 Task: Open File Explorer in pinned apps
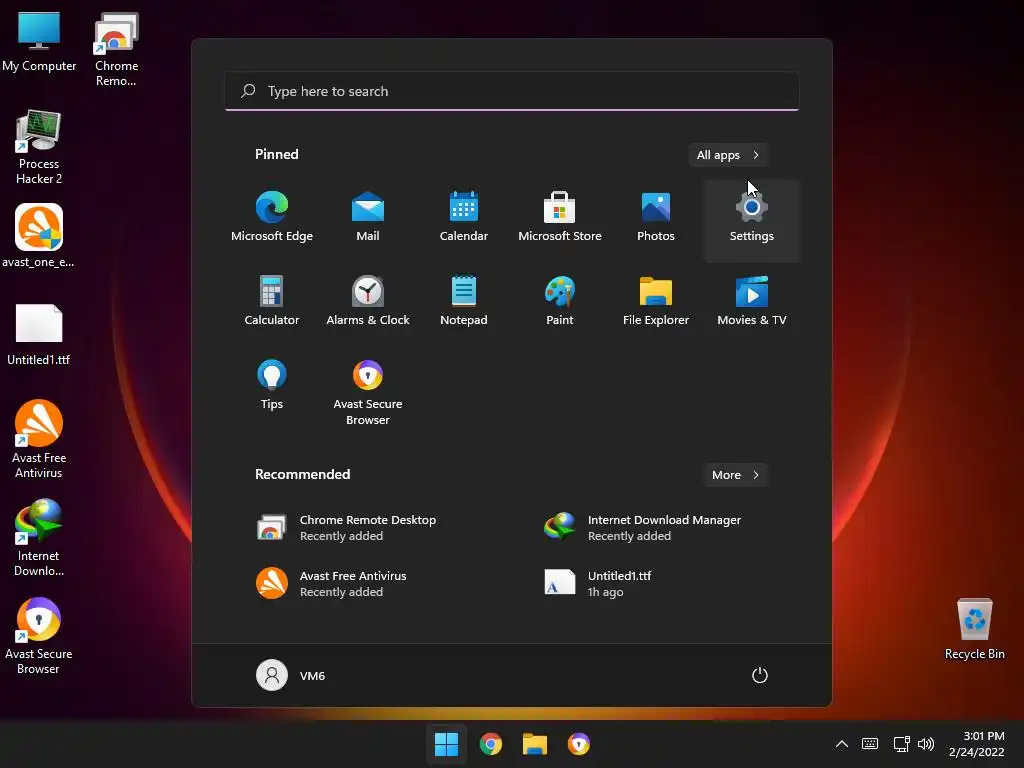pos(656,302)
